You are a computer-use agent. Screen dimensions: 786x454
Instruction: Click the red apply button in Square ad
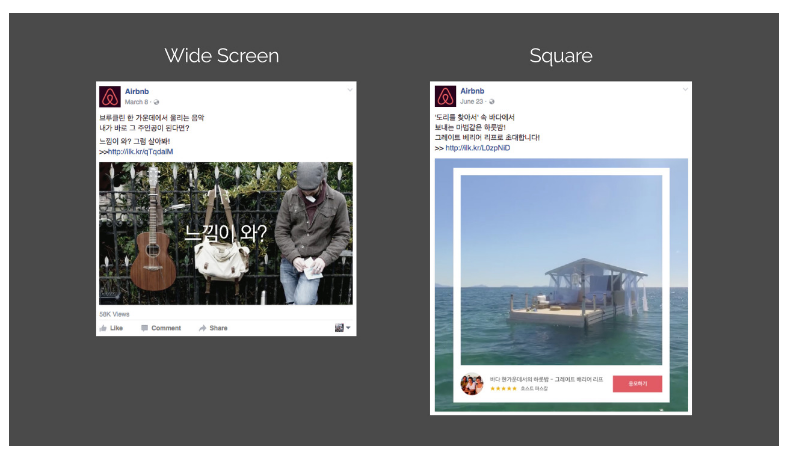[x=637, y=384]
